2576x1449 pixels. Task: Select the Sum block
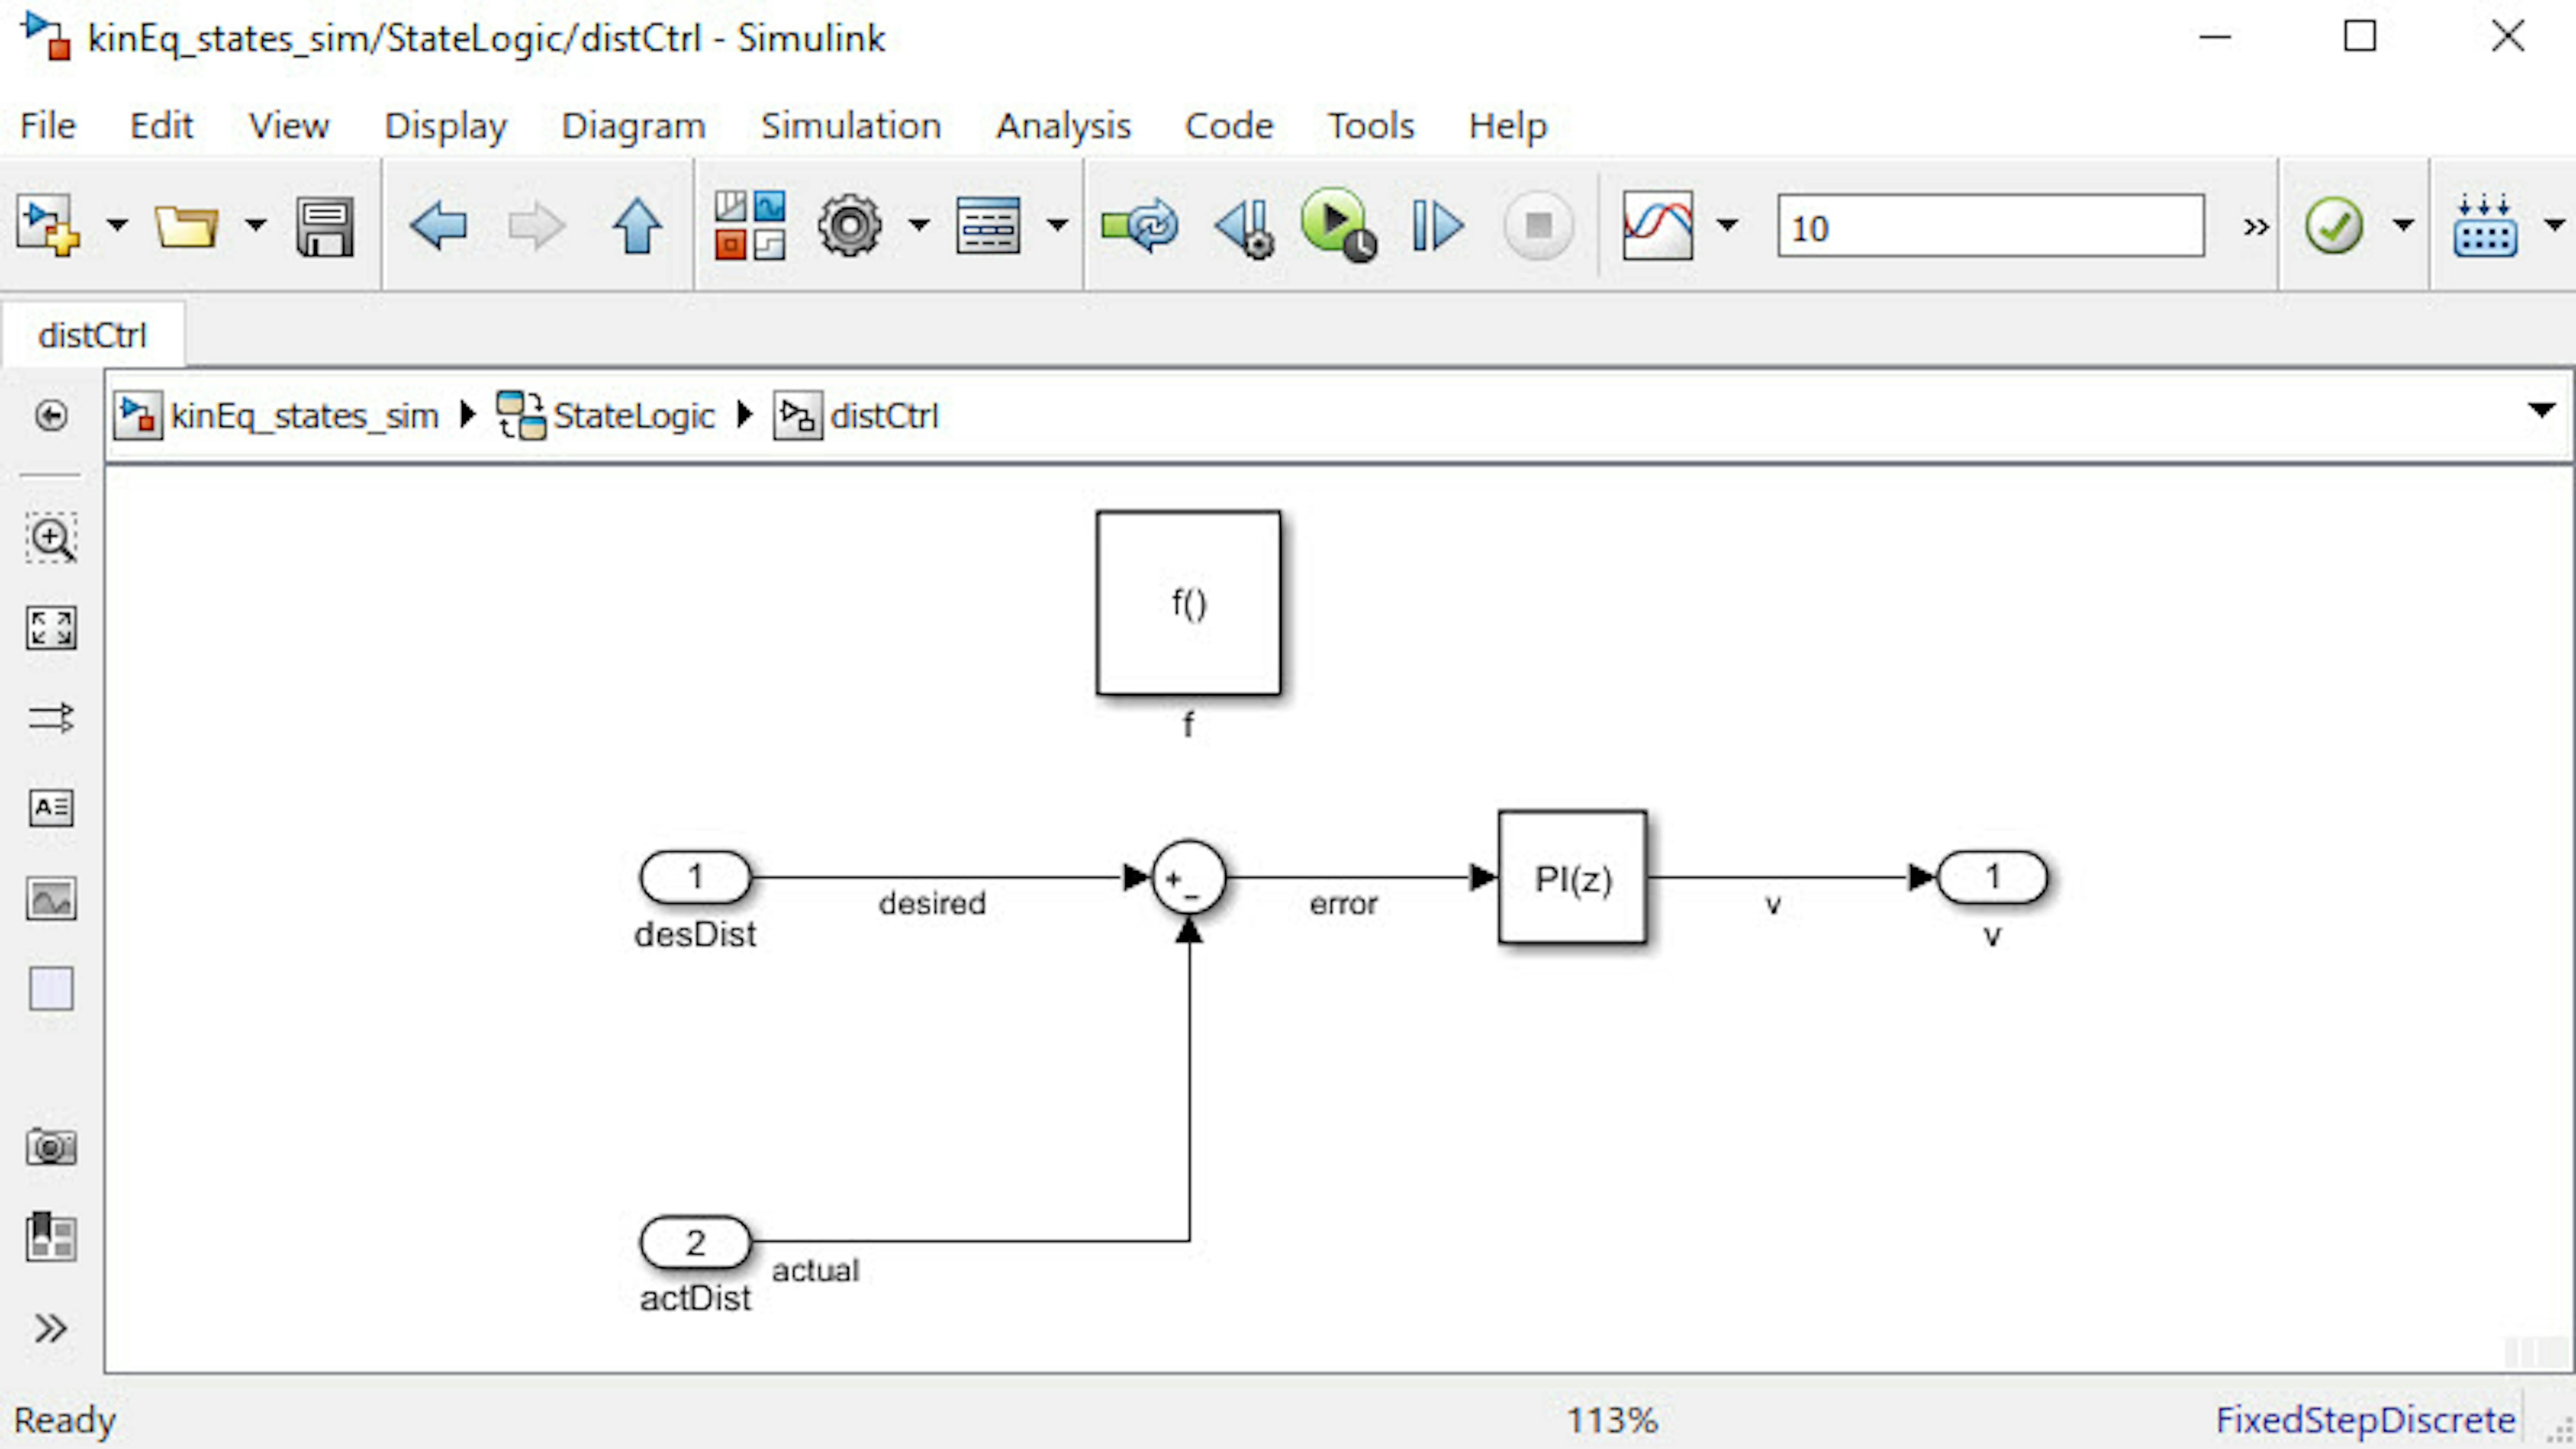click(1188, 877)
